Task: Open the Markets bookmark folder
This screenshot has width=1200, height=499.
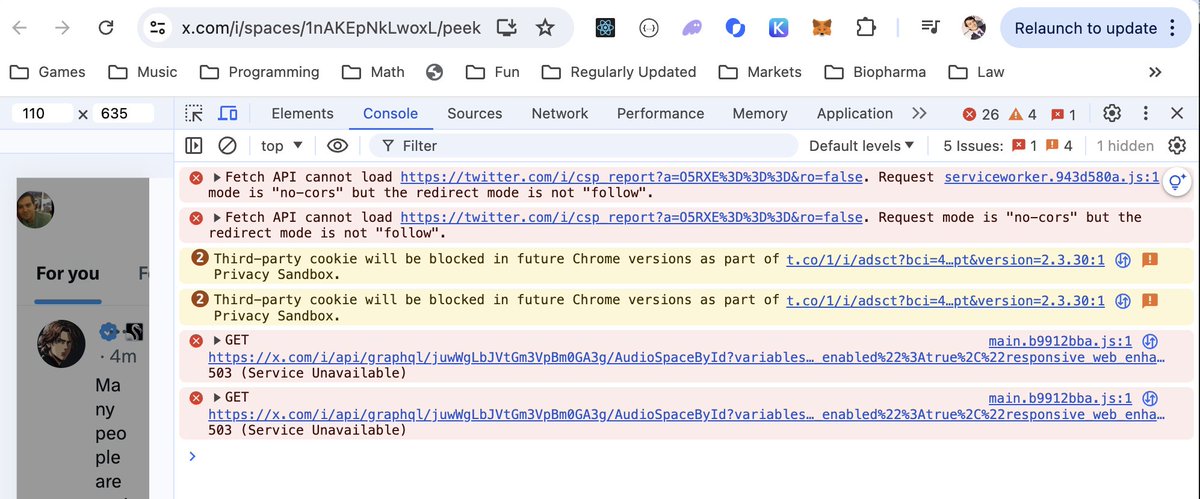Action: (x=760, y=72)
